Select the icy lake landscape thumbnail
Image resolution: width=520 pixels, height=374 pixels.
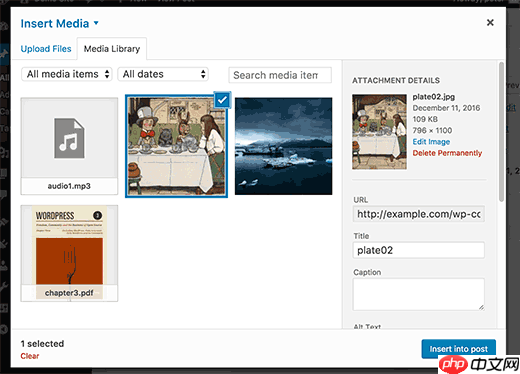tap(284, 146)
